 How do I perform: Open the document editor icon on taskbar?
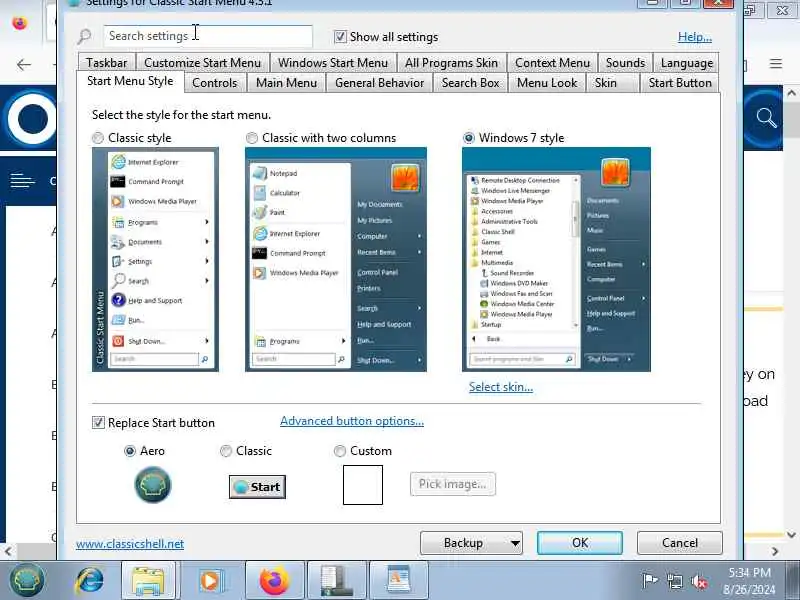pos(398,581)
